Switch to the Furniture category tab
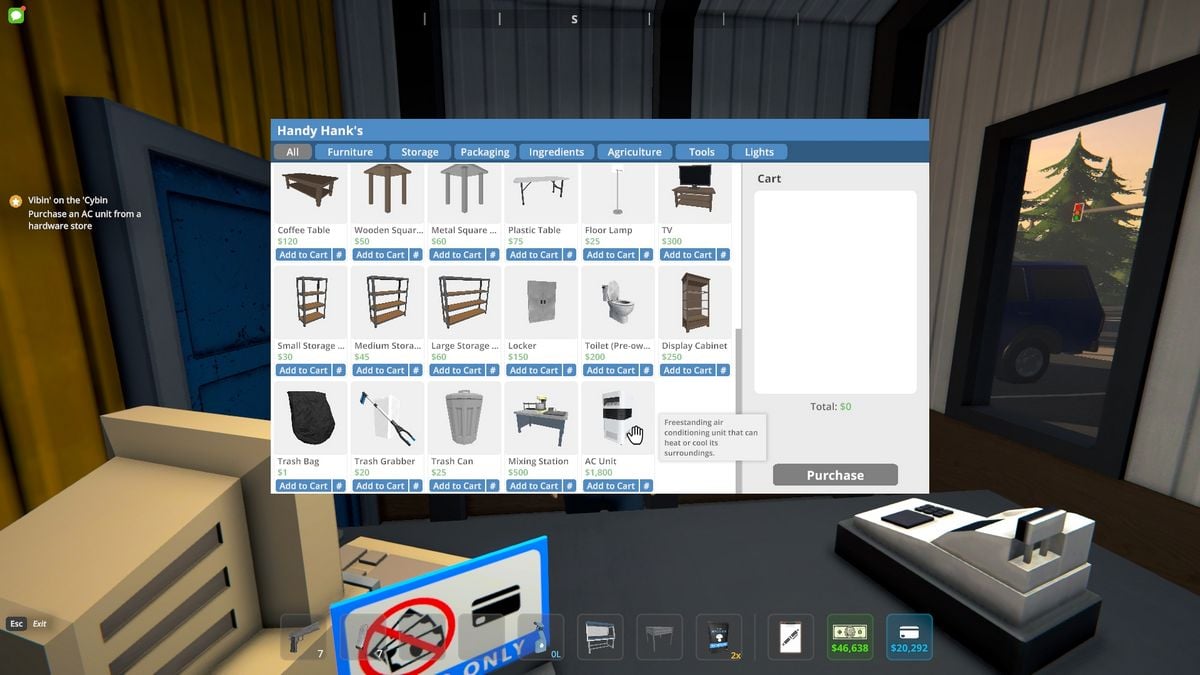Image resolution: width=1200 pixels, height=675 pixels. click(350, 152)
